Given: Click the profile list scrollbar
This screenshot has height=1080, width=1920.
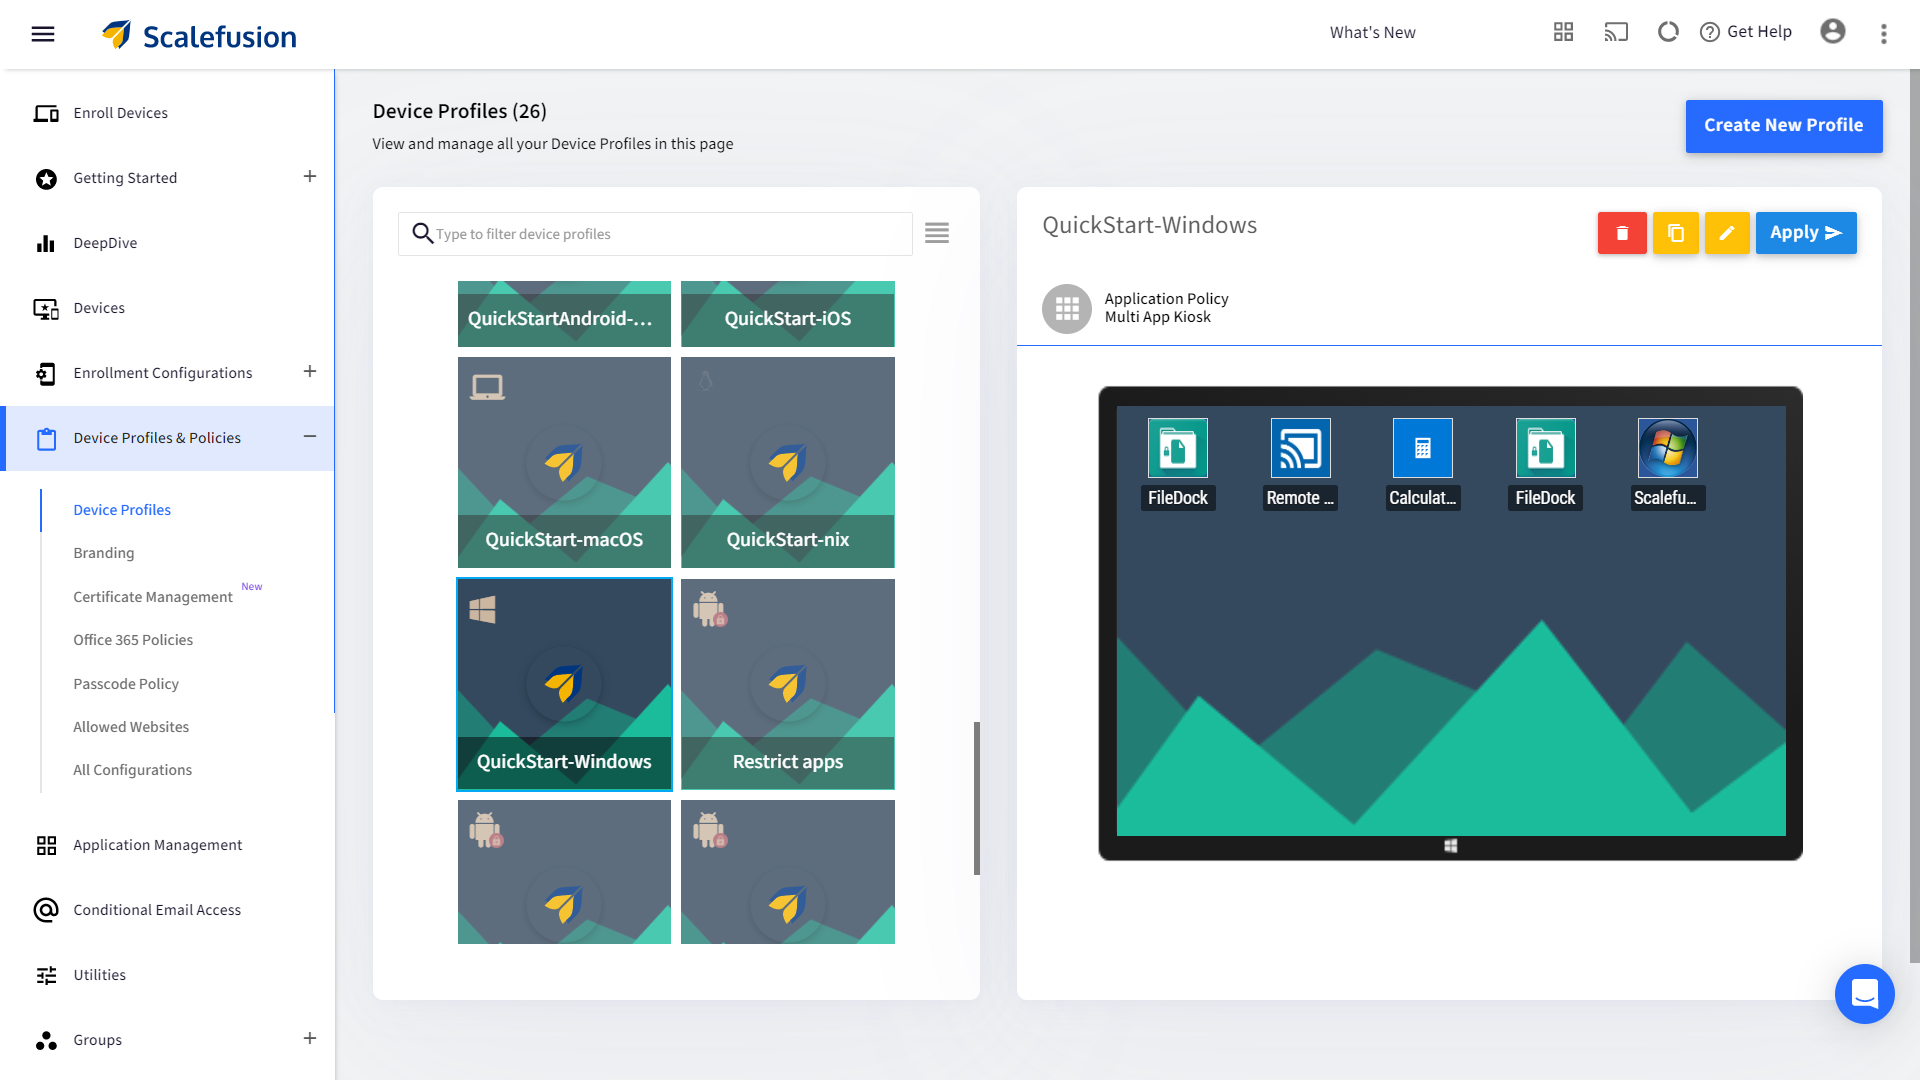Looking at the screenshot, I should tap(977, 798).
